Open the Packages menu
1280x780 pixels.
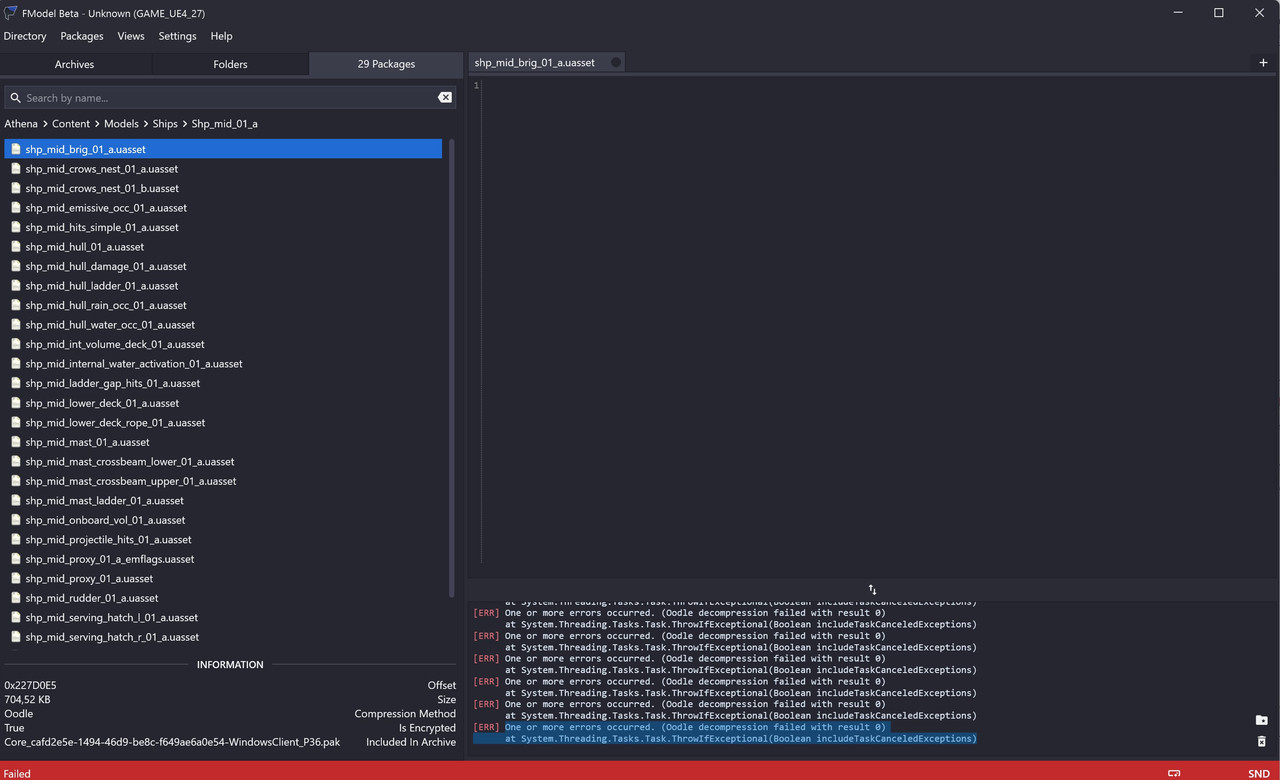point(82,36)
